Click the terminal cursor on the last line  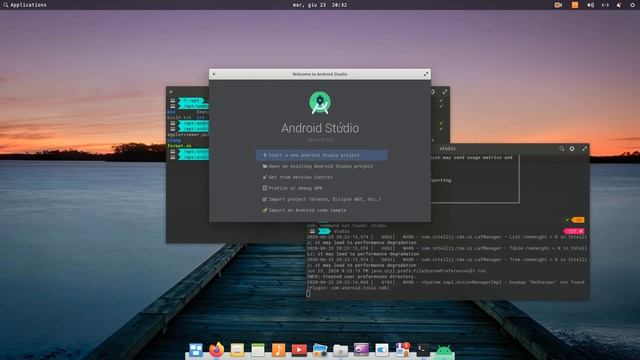(309, 293)
